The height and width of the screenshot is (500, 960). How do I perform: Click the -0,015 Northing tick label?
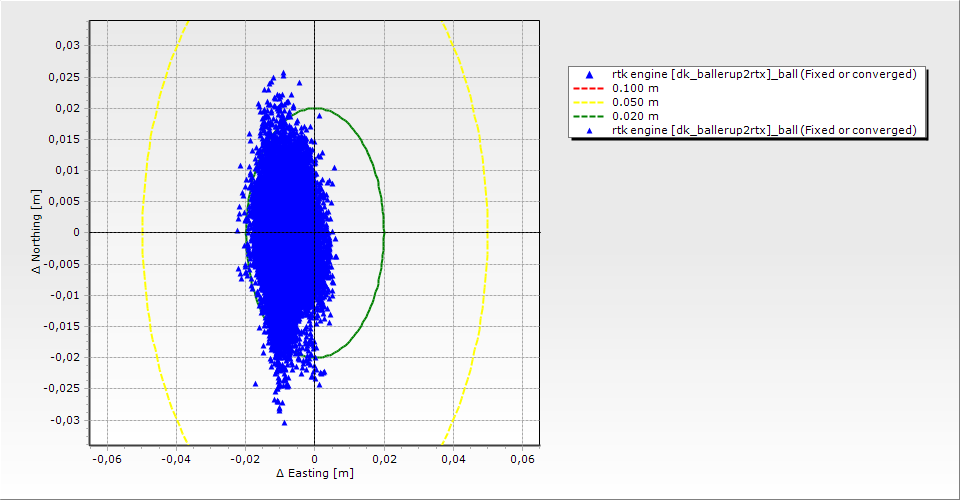click(x=62, y=326)
